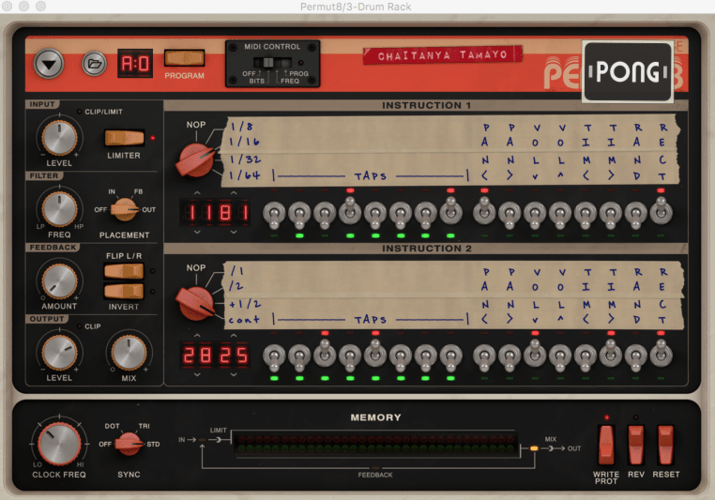The width and height of the screenshot is (715, 500).
Task: Turn the Instruction 1 operator selector knob
Action: point(196,160)
